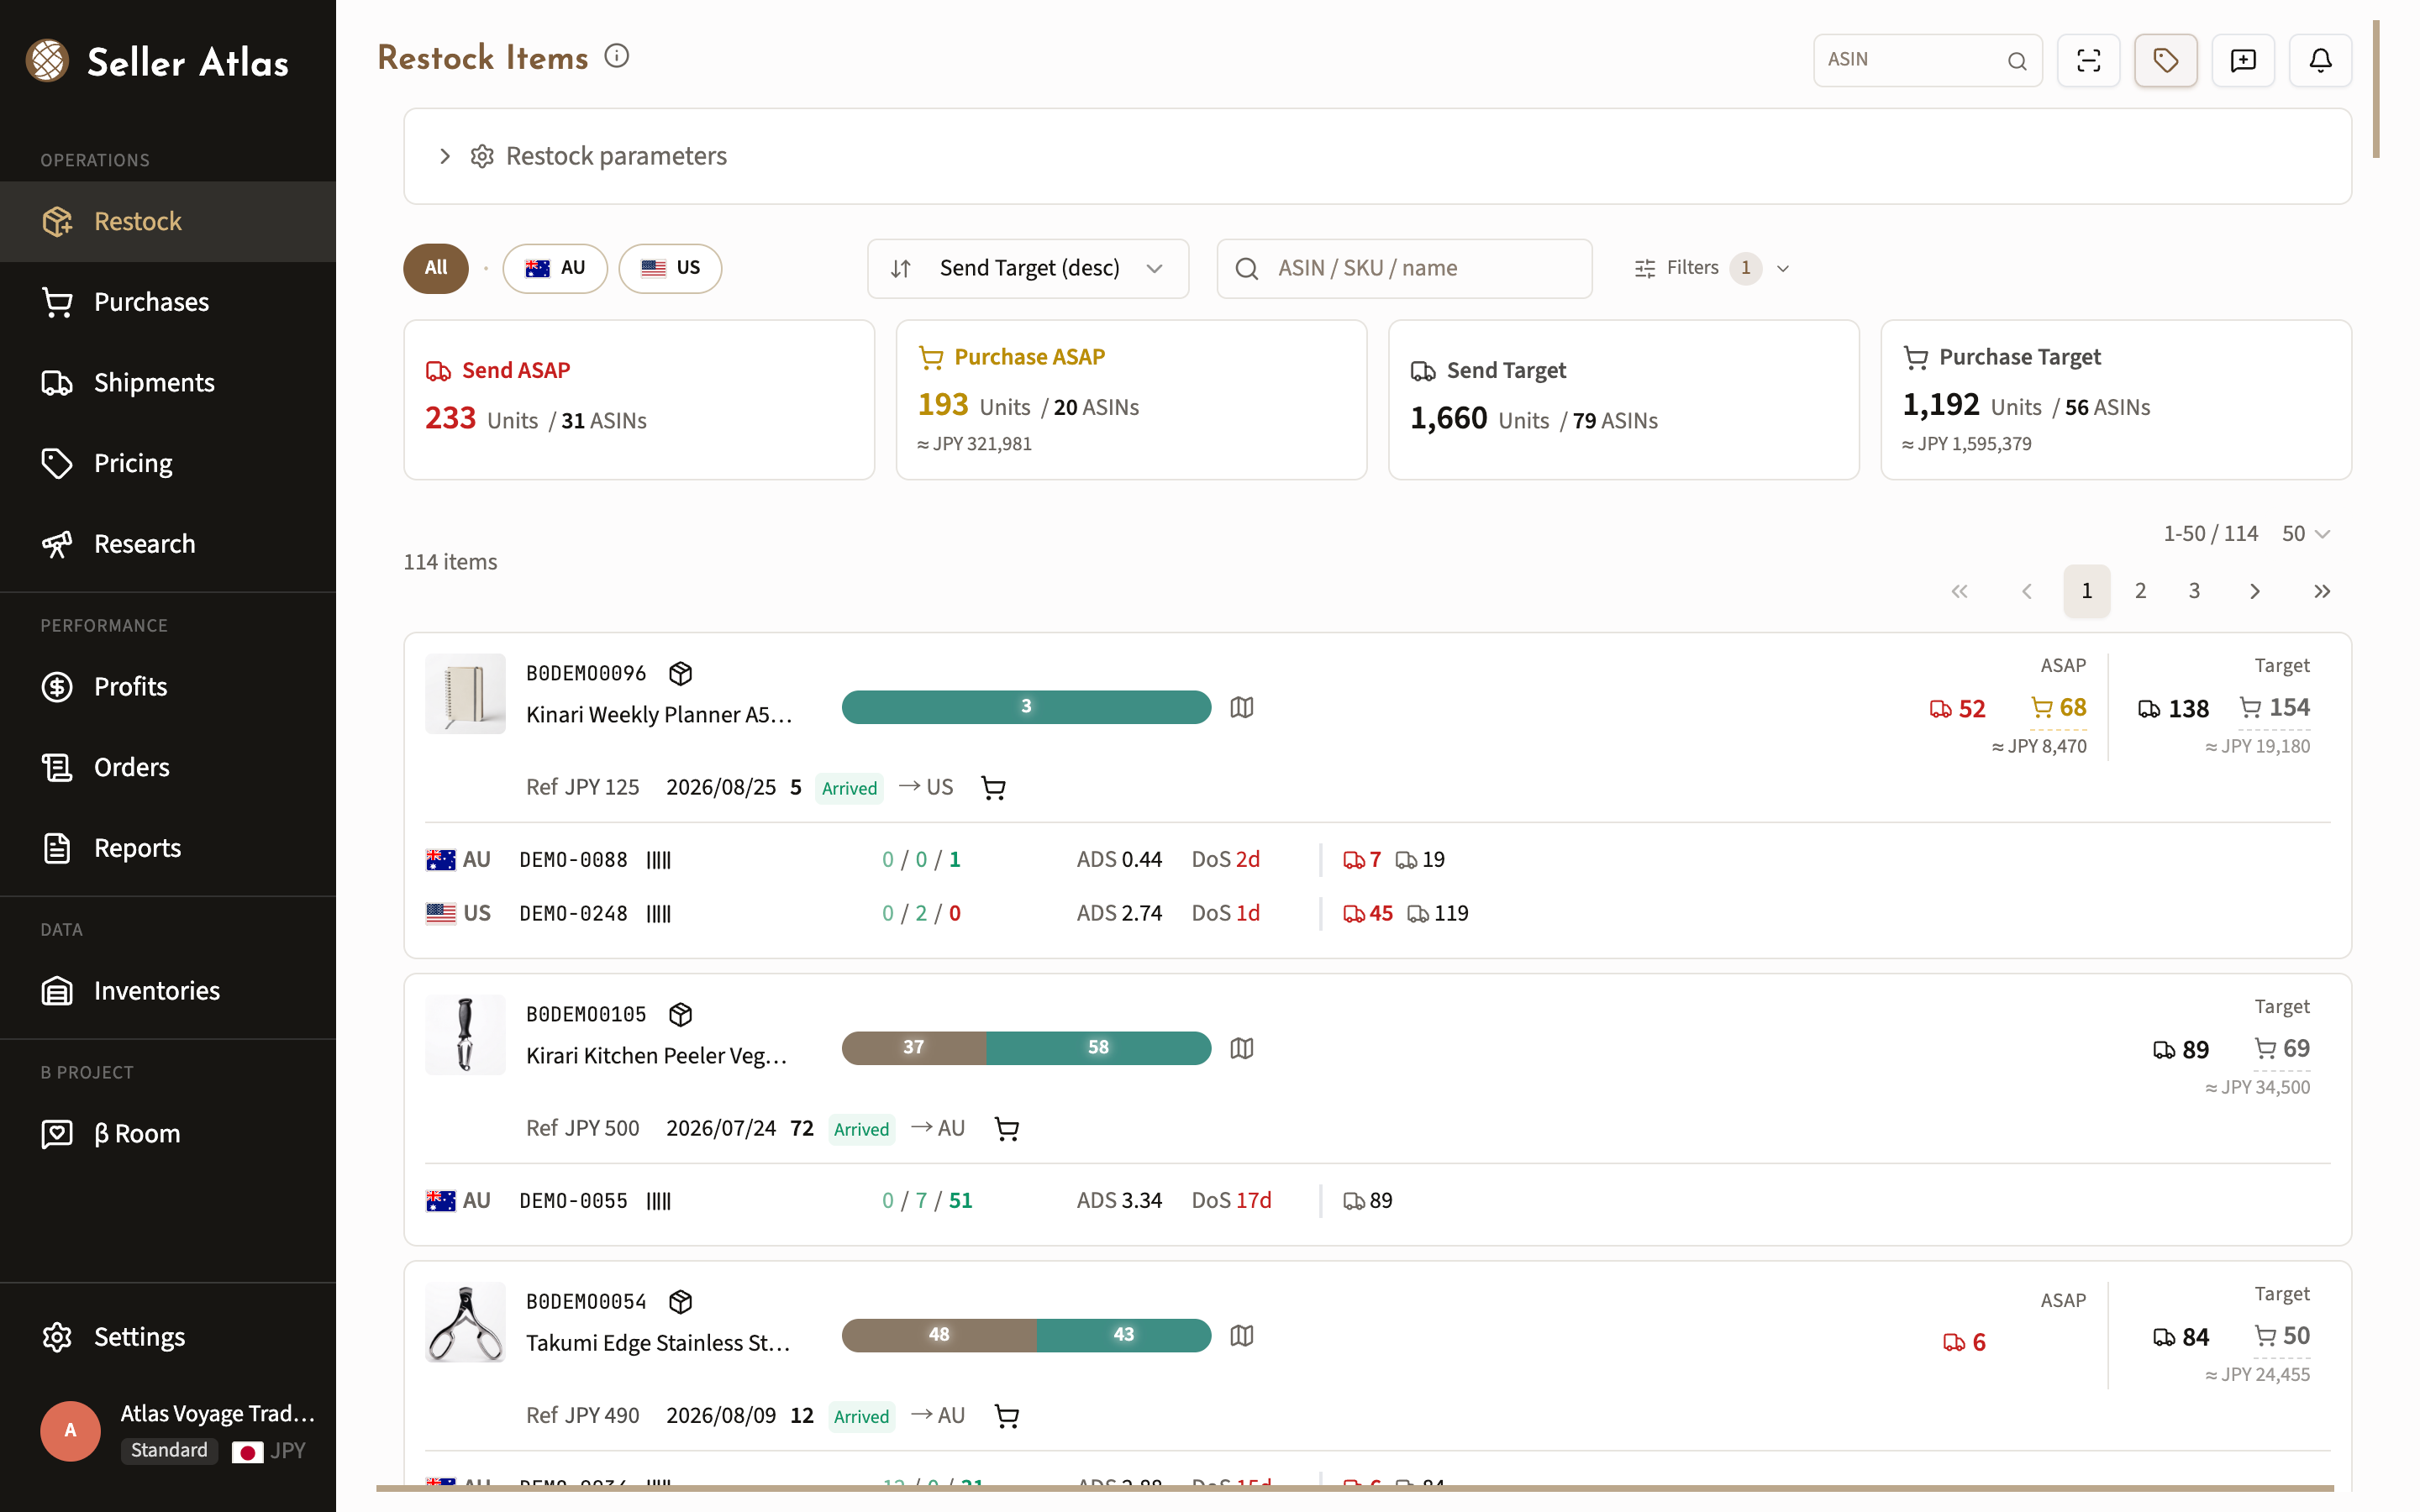Focus the ASIN / SKU / name search field
This screenshot has height=1512, width=2420.
tap(1404, 268)
